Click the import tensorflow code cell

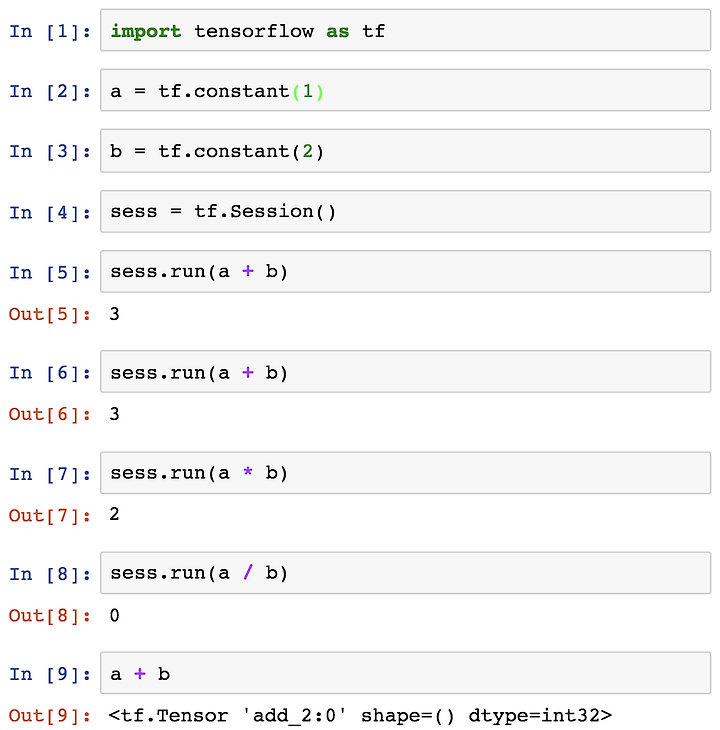click(405, 30)
